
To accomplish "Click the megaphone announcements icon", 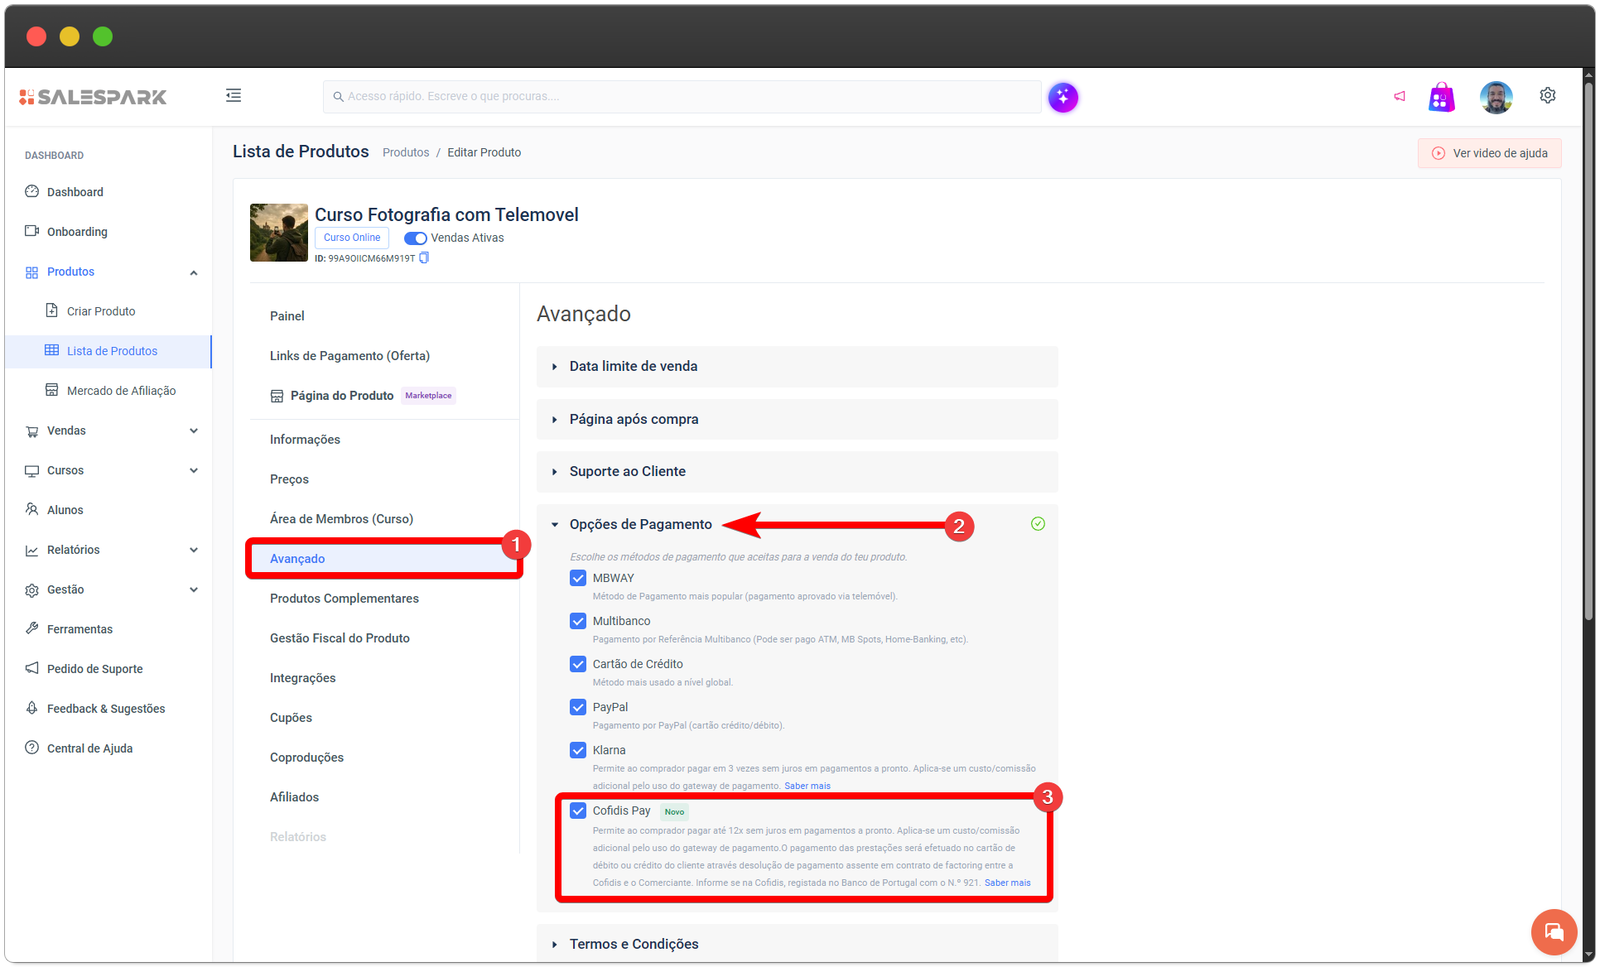I will [x=1399, y=97].
